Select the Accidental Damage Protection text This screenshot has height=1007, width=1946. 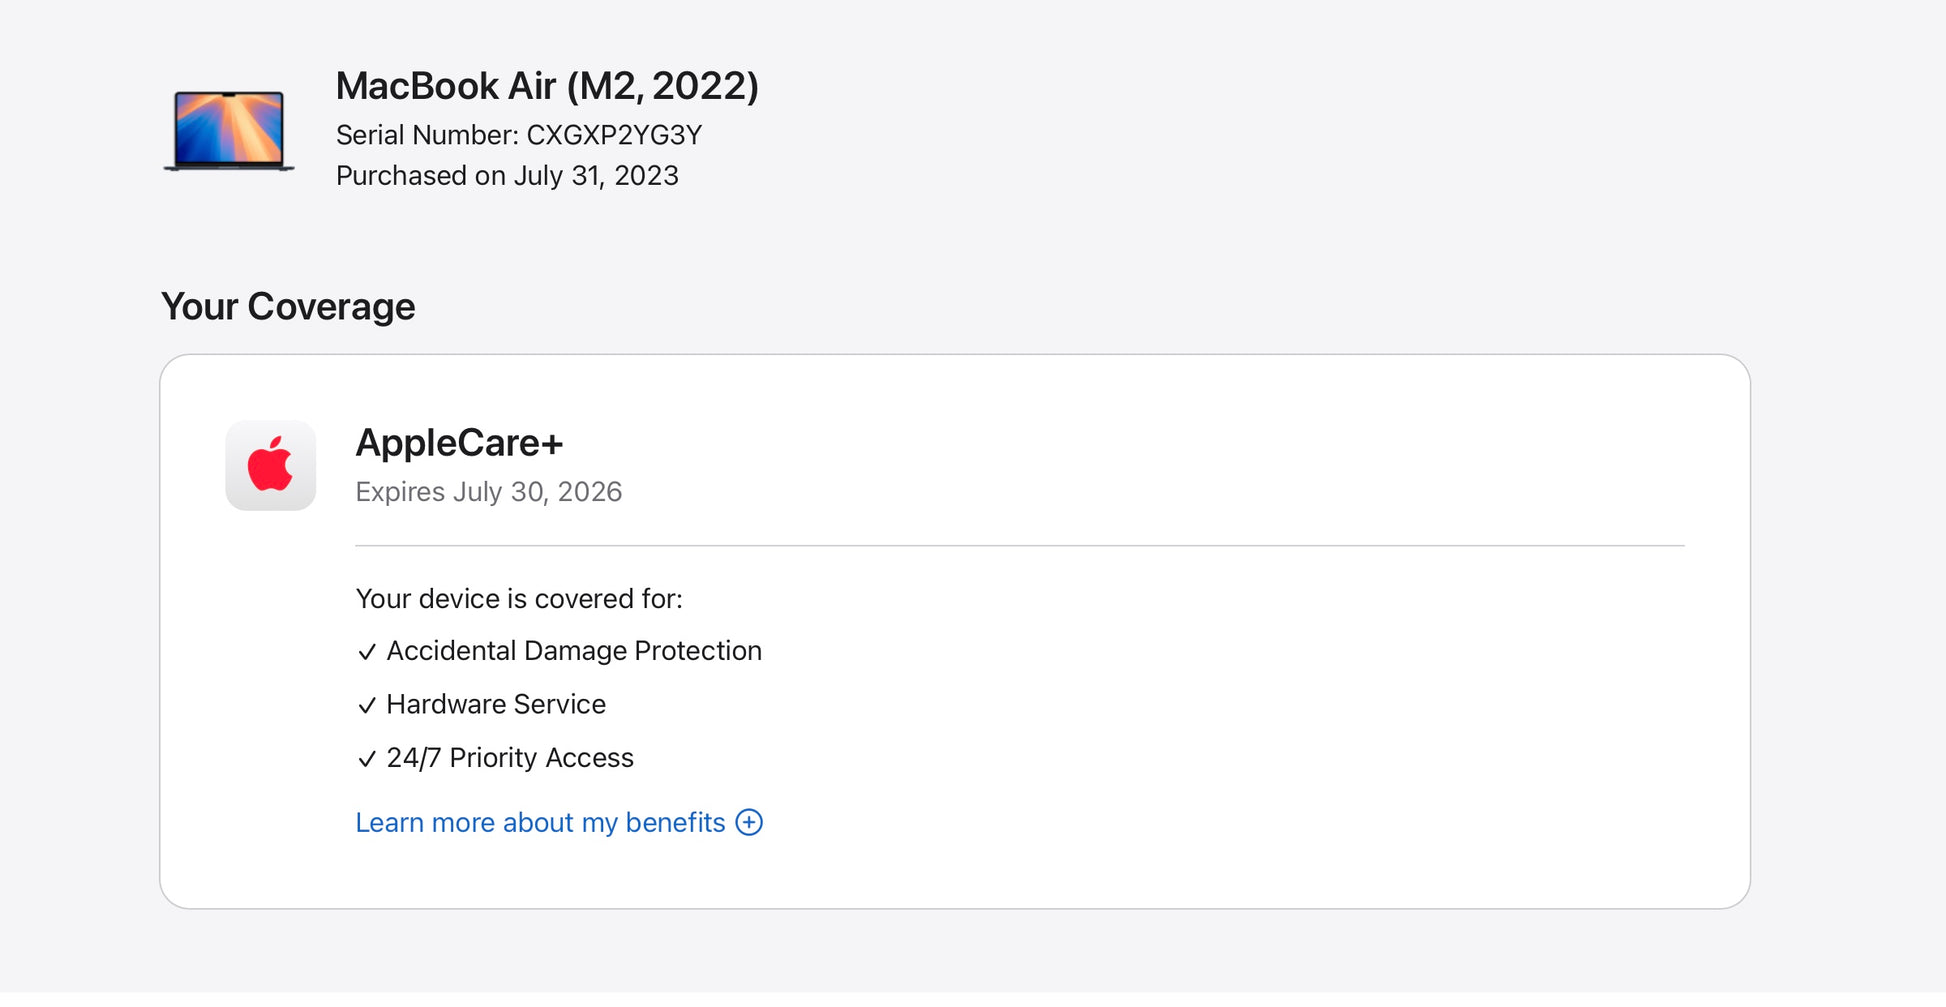click(574, 651)
